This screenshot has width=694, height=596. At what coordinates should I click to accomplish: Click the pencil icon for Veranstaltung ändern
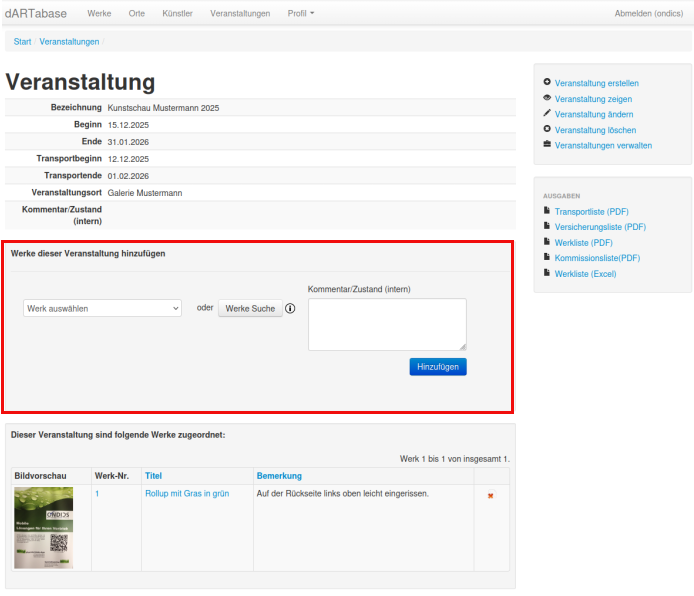point(546,114)
